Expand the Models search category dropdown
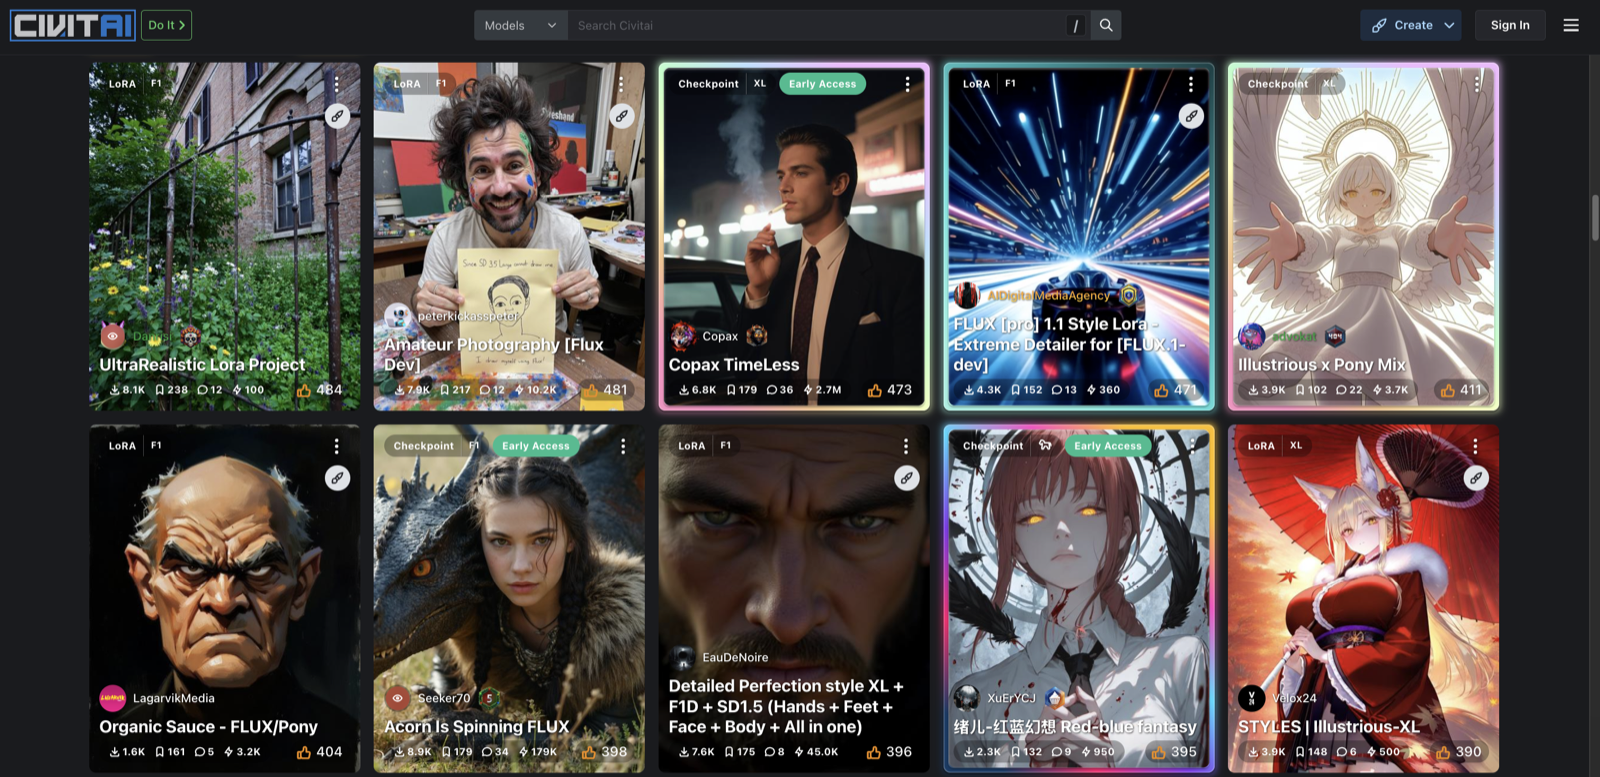 point(520,25)
